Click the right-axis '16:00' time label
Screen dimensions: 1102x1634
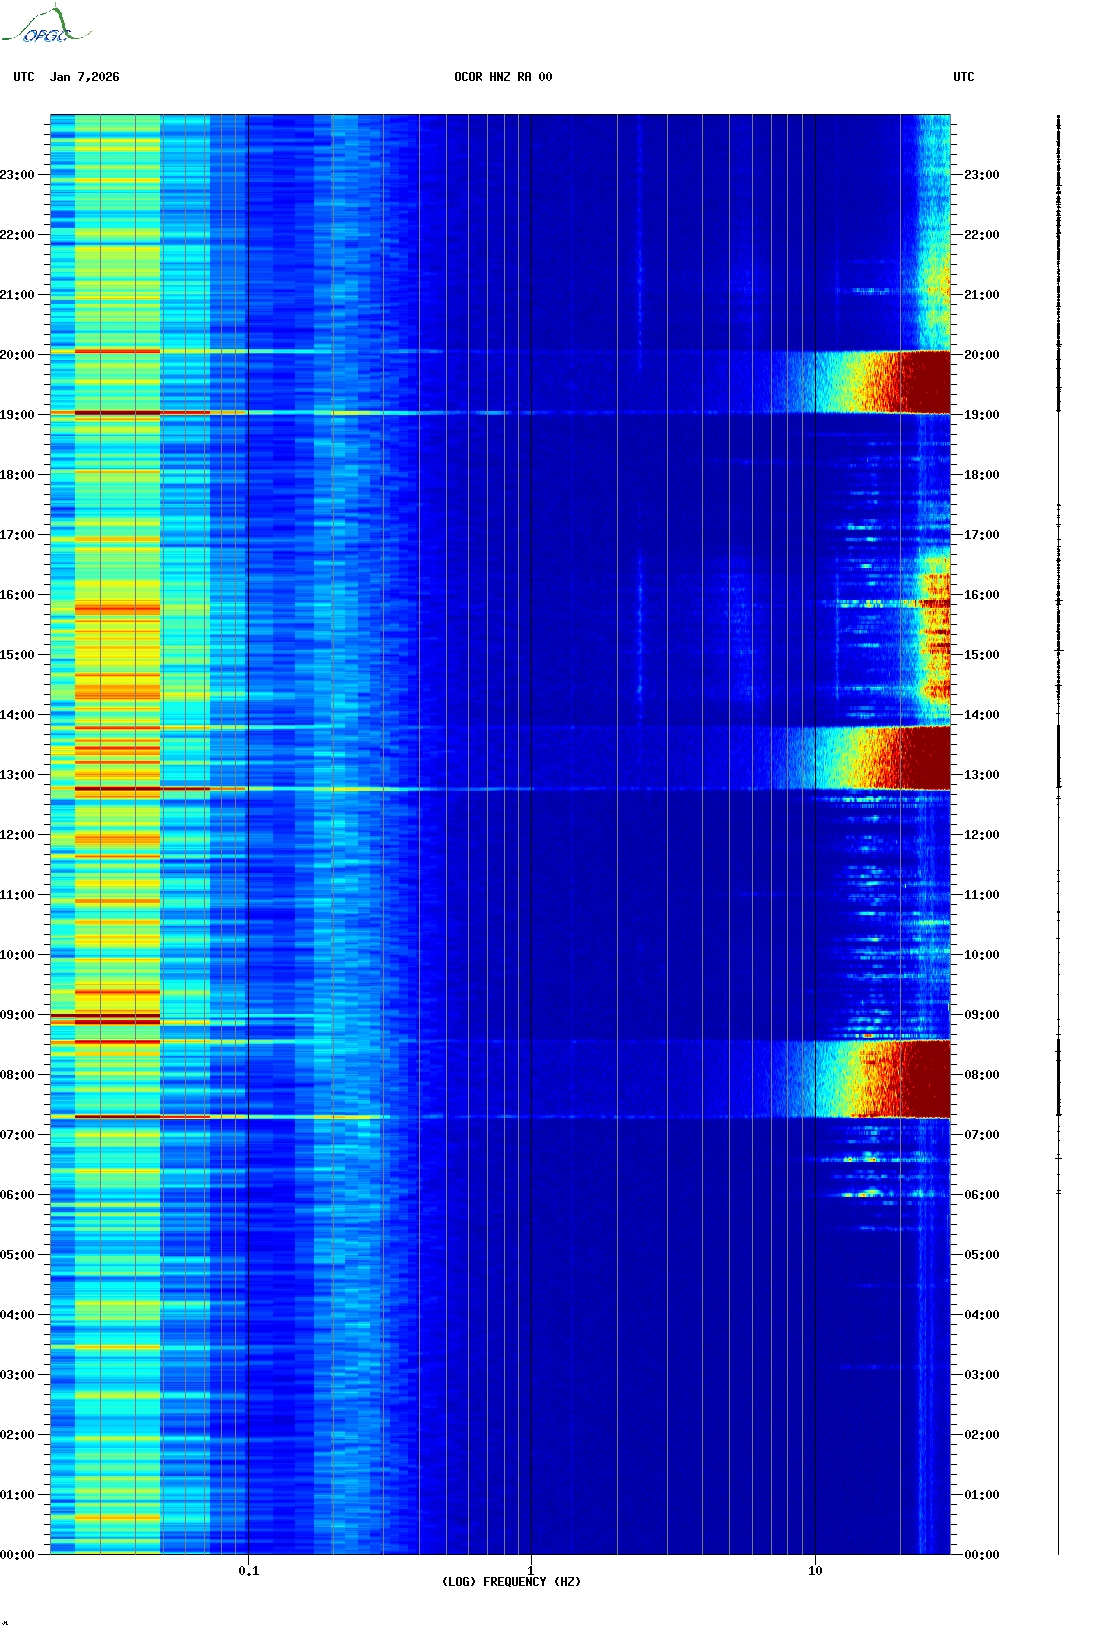pyautogui.click(x=982, y=595)
